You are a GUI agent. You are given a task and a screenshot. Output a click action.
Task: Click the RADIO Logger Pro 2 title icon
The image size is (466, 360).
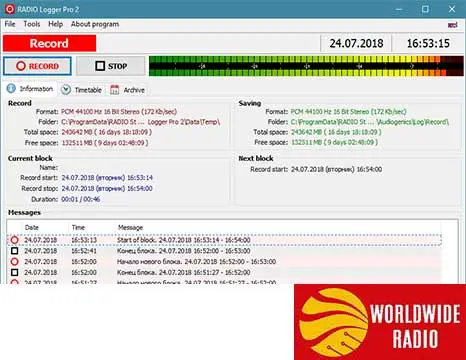click(x=9, y=9)
